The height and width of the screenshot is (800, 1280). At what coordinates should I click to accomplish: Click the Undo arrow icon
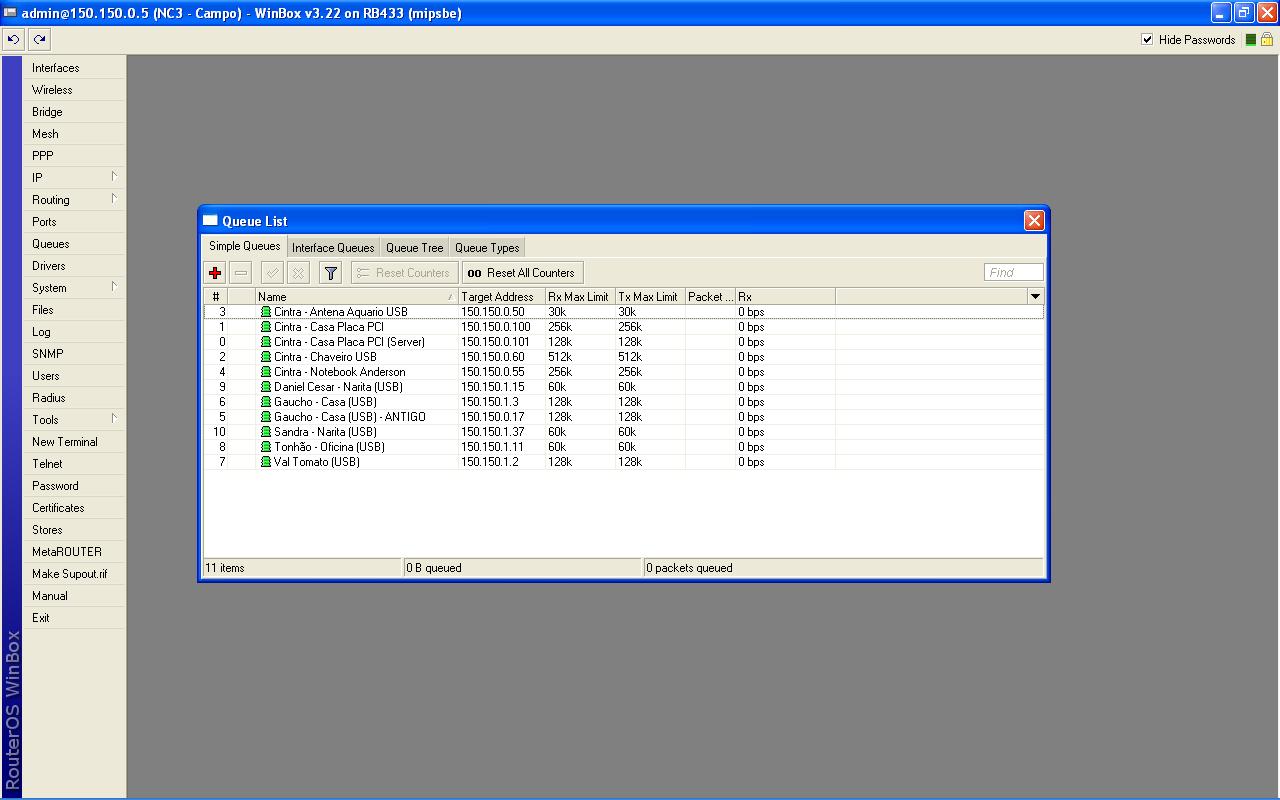13,40
